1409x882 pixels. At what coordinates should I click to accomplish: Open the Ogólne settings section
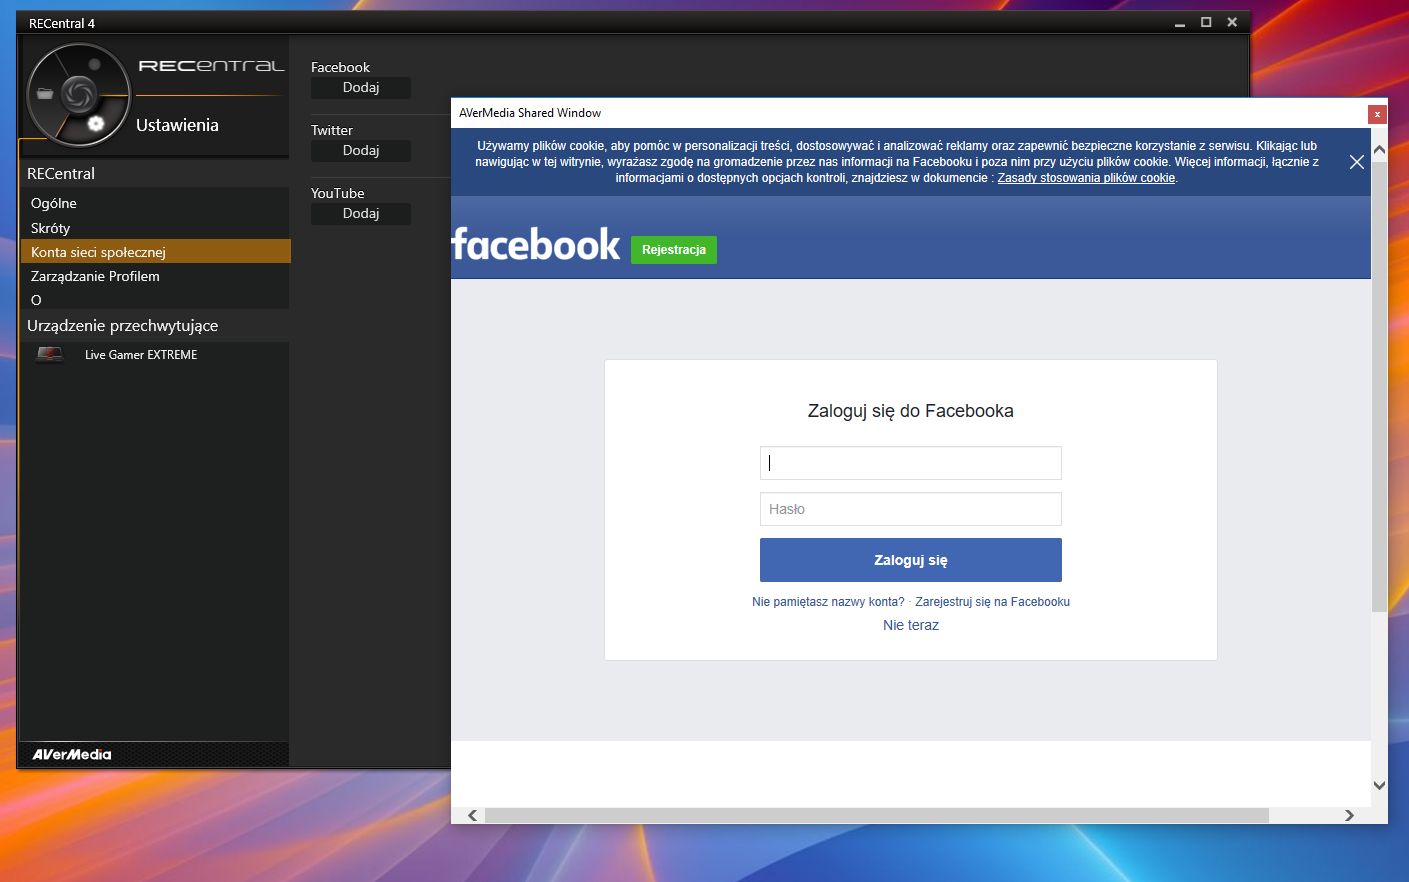pos(155,203)
